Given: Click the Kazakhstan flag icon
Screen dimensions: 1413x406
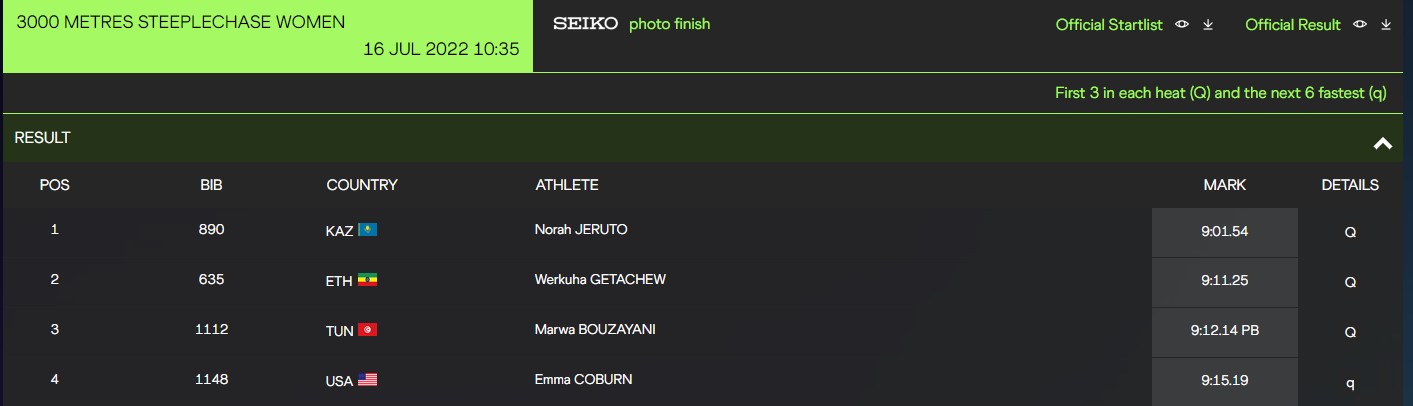Looking at the screenshot, I should pos(367,230).
